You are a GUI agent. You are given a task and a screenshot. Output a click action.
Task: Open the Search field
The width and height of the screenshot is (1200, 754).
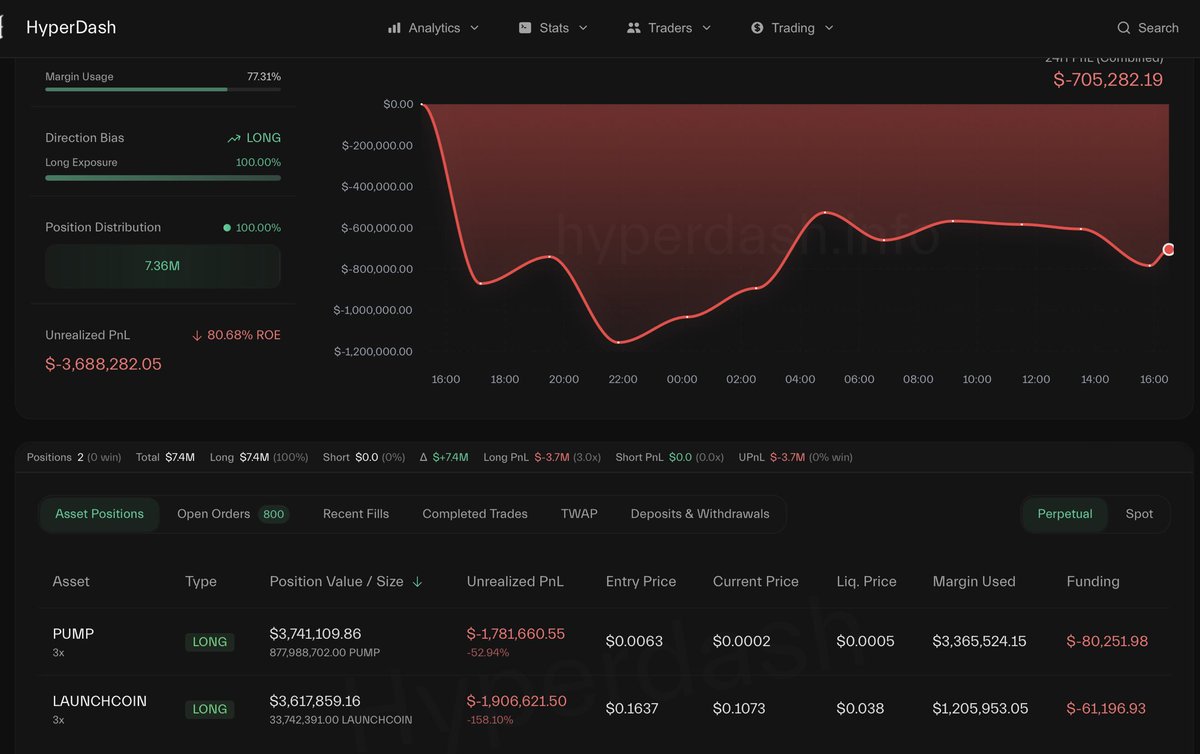[1148, 28]
